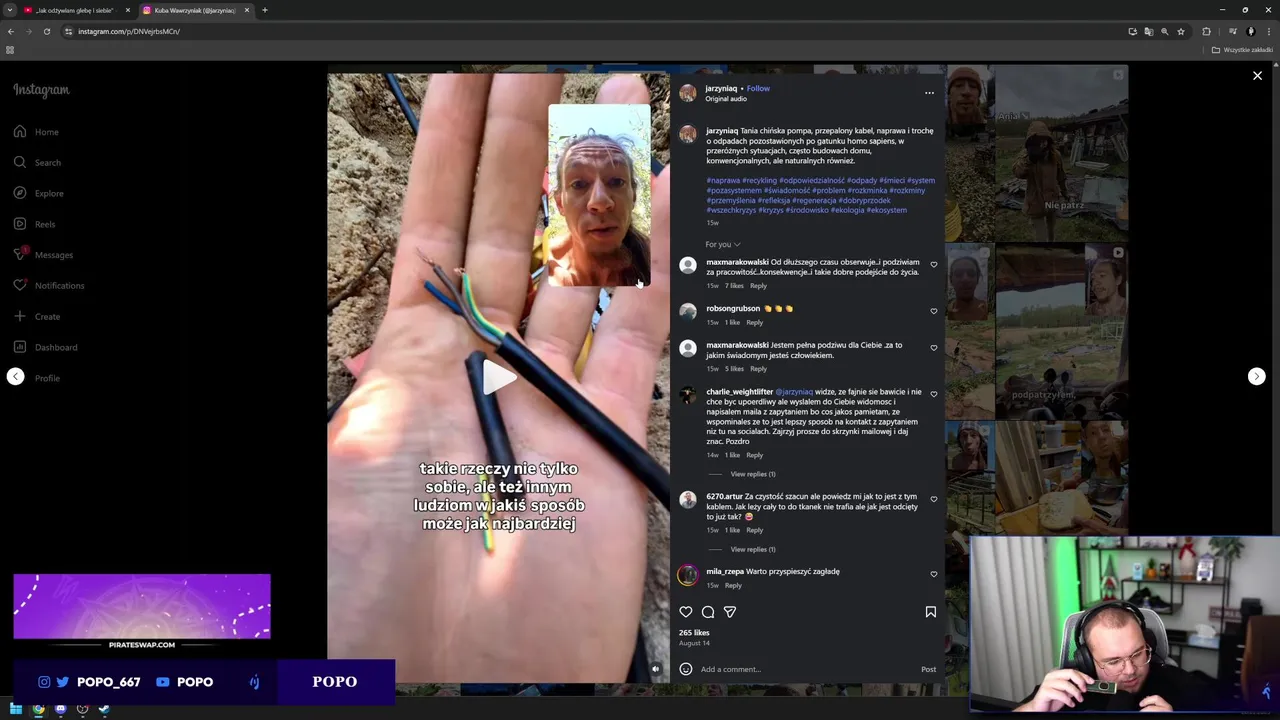Open the #naprawa hashtag

point(723,180)
